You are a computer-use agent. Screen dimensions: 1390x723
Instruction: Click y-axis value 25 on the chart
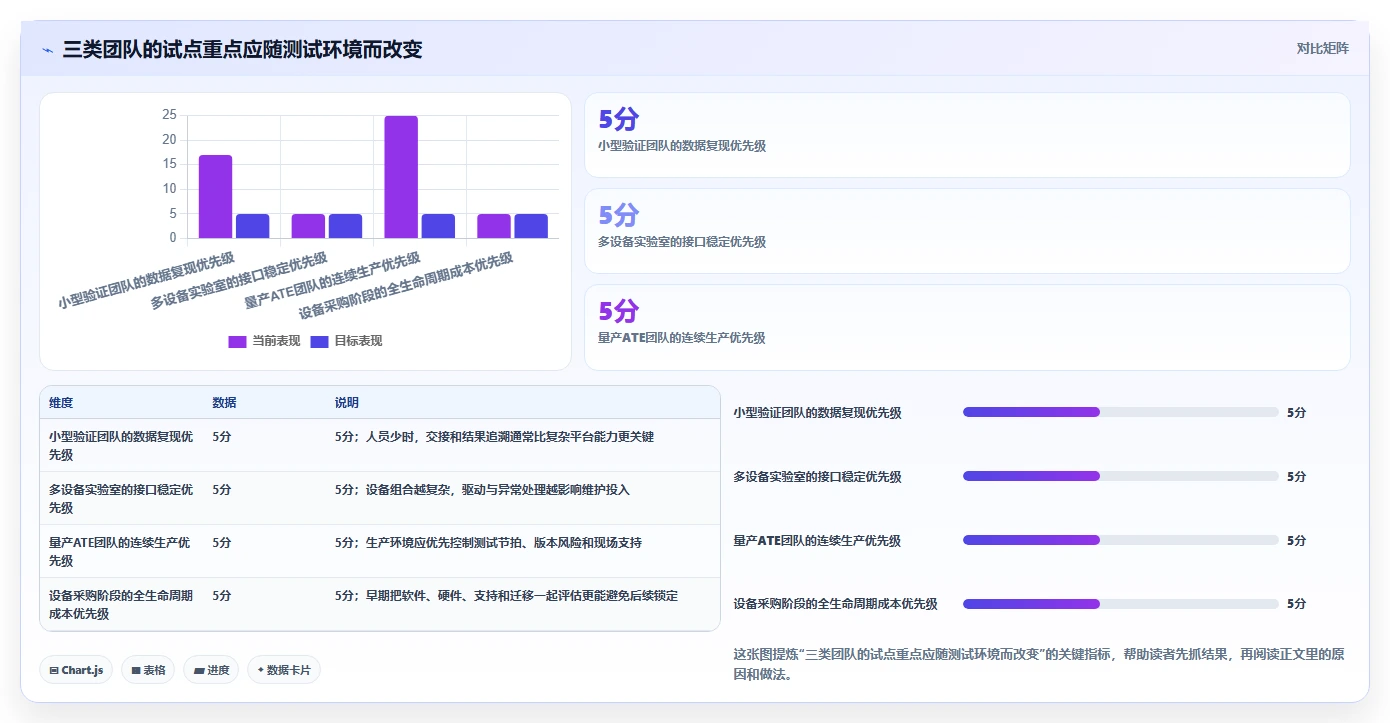(169, 115)
